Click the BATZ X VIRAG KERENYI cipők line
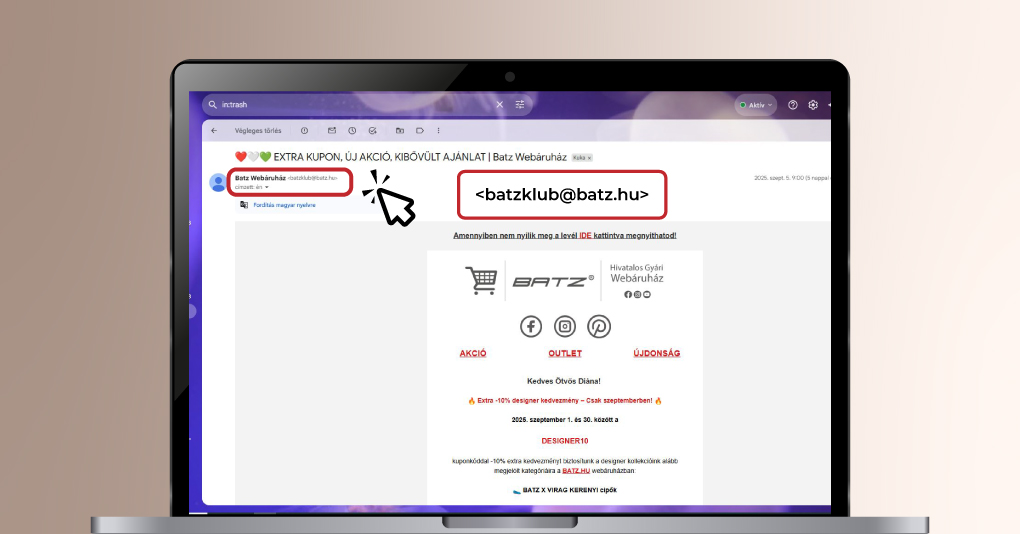Viewport: 1020px width, 534px height. tap(565, 490)
